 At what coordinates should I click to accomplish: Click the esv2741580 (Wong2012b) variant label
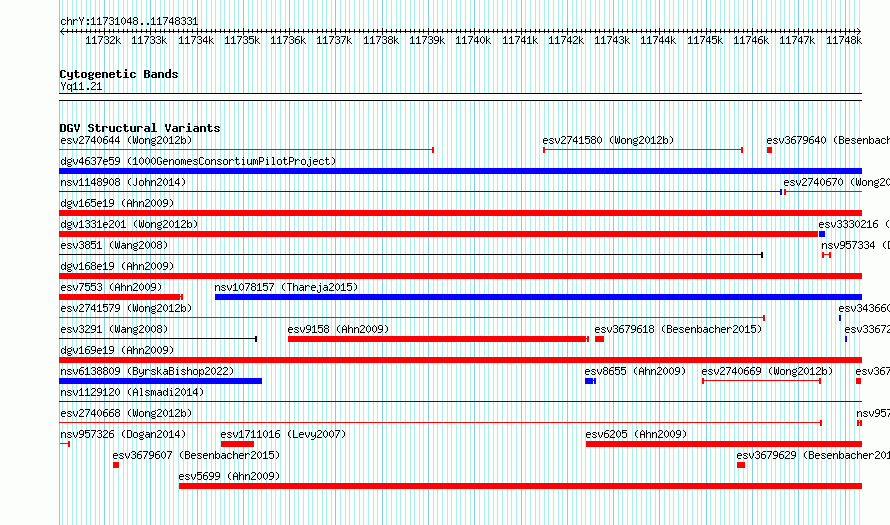tap(608, 140)
